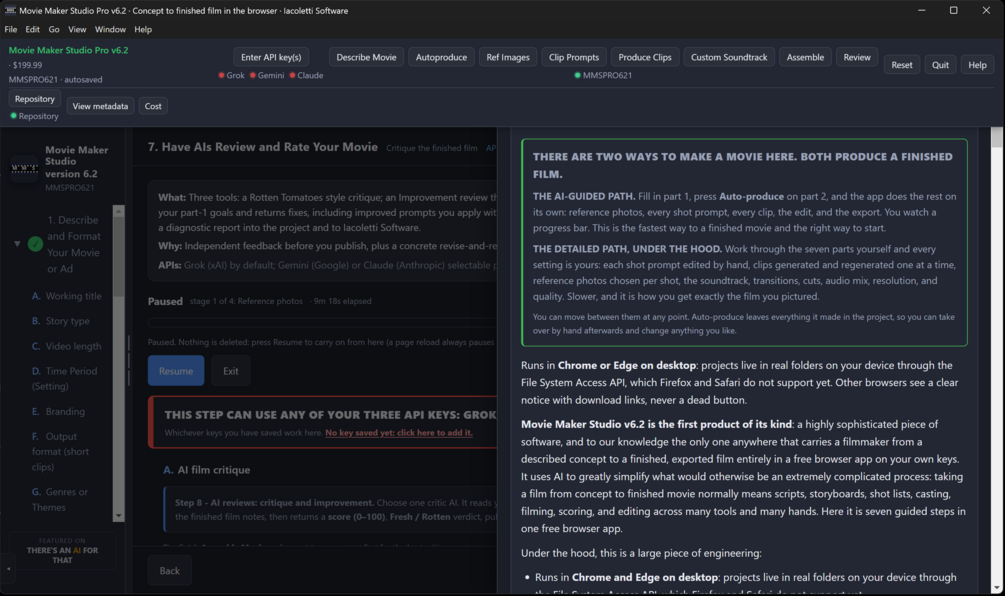The height and width of the screenshot is (596, 1005).
Task: Open the View menu
Action: point(77,29)
